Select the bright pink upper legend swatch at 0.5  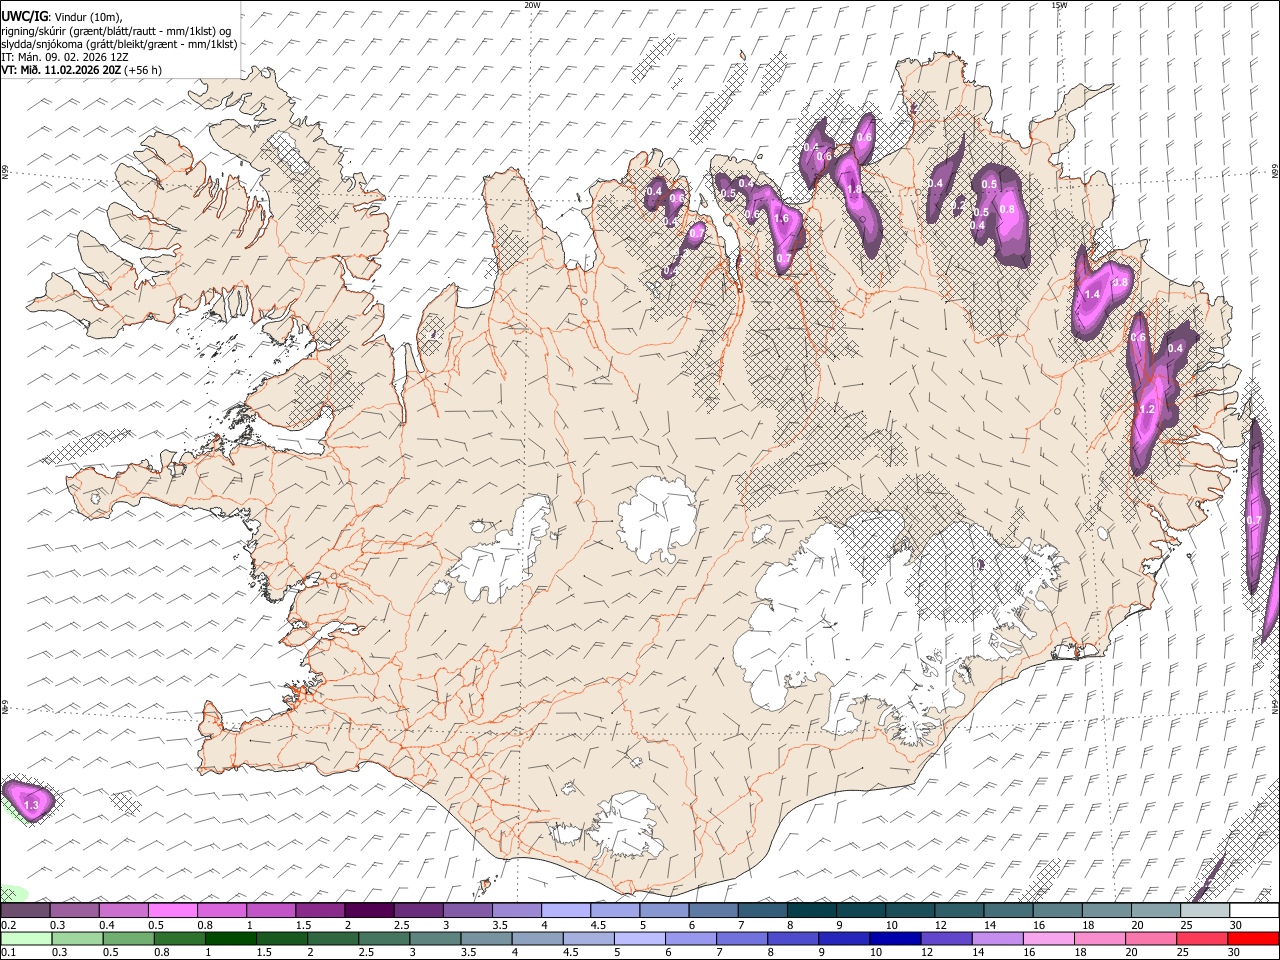172,911
